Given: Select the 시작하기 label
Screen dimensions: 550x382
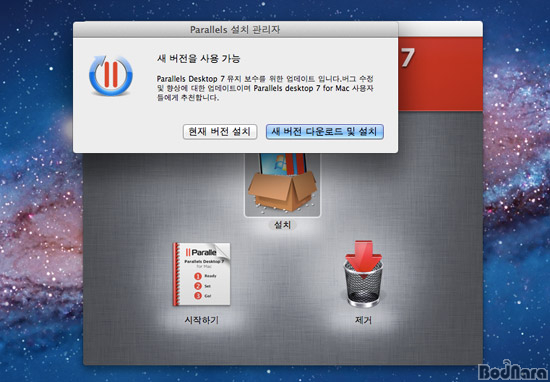Looking at the screenshot, I should point(201,320).
